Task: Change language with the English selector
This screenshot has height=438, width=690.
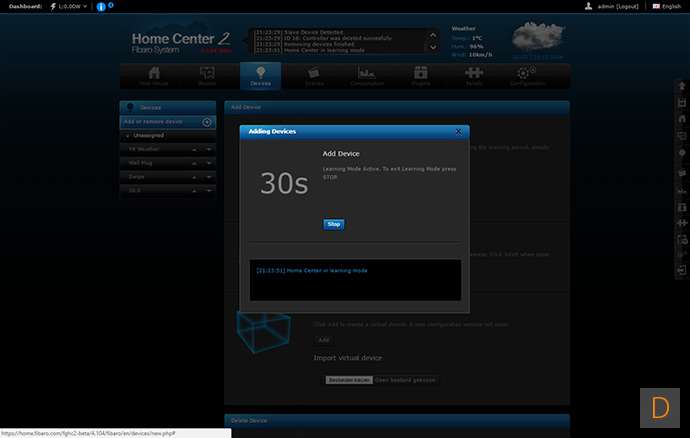Action: point(667,7)
